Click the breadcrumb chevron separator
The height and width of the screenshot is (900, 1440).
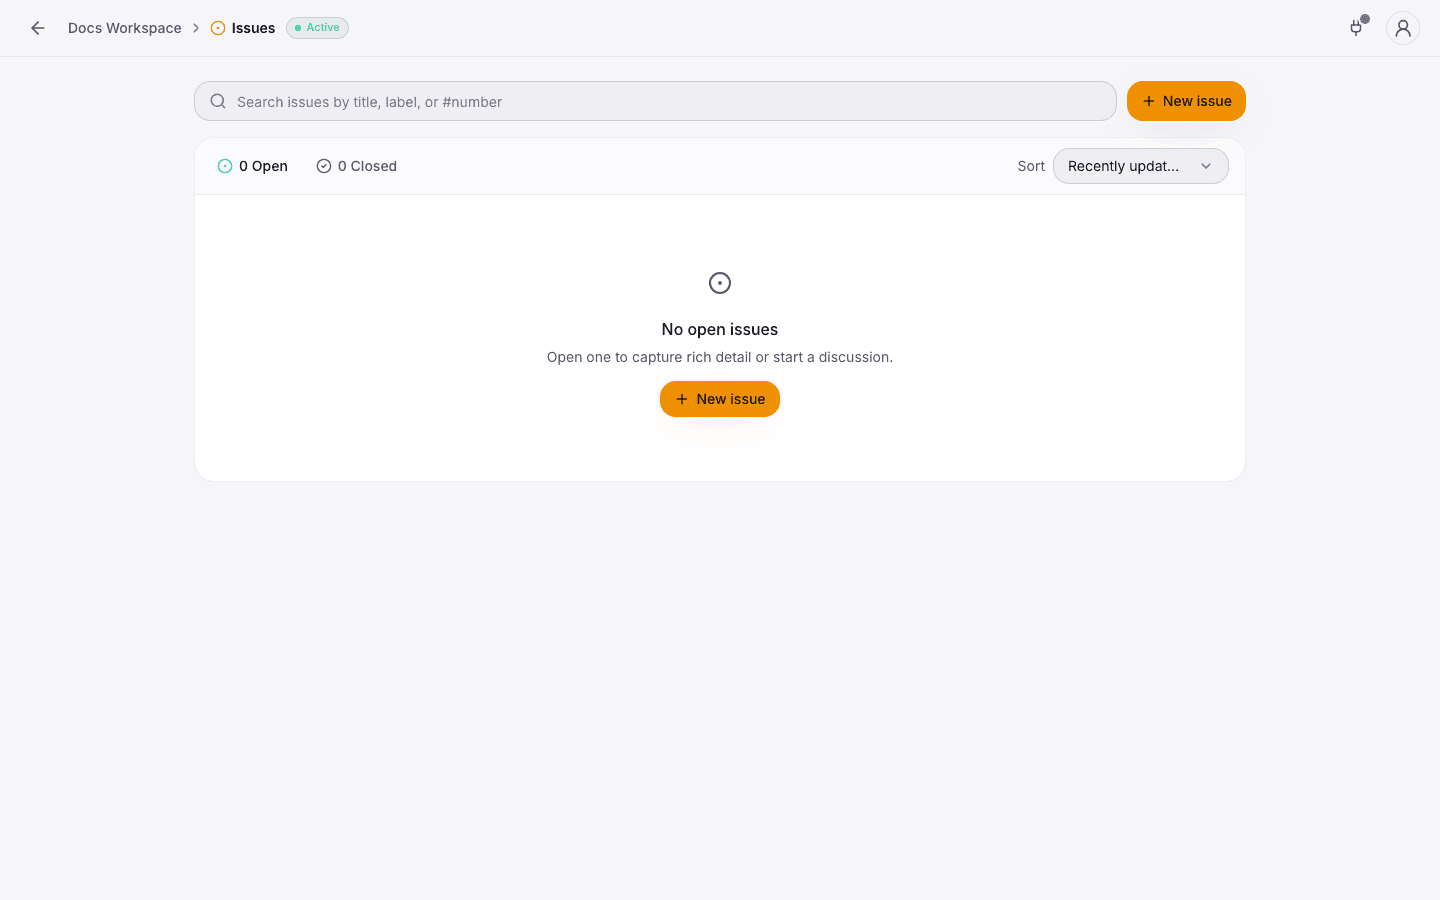click(x=196, y=28)
